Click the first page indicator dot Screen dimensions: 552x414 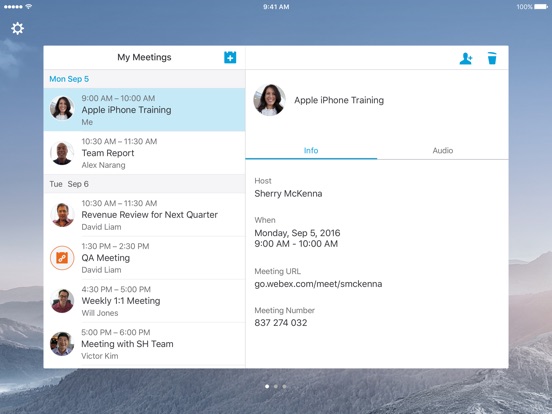coord(267,387)
